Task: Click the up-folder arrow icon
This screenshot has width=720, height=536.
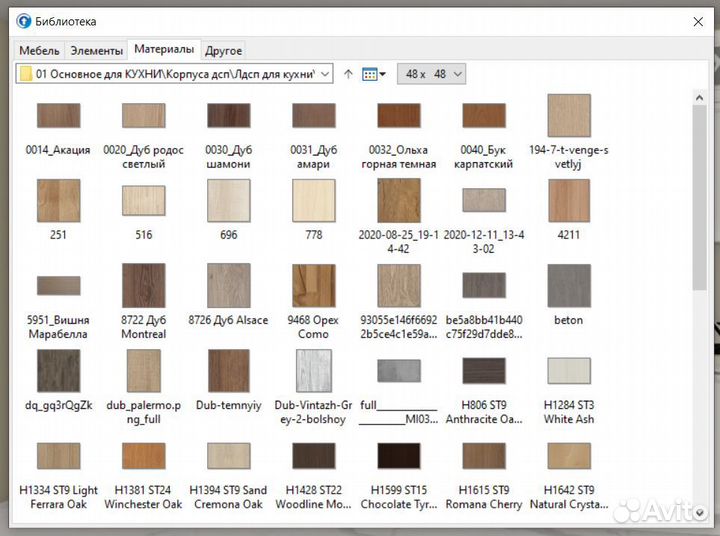Action: [x=348, y=74]
